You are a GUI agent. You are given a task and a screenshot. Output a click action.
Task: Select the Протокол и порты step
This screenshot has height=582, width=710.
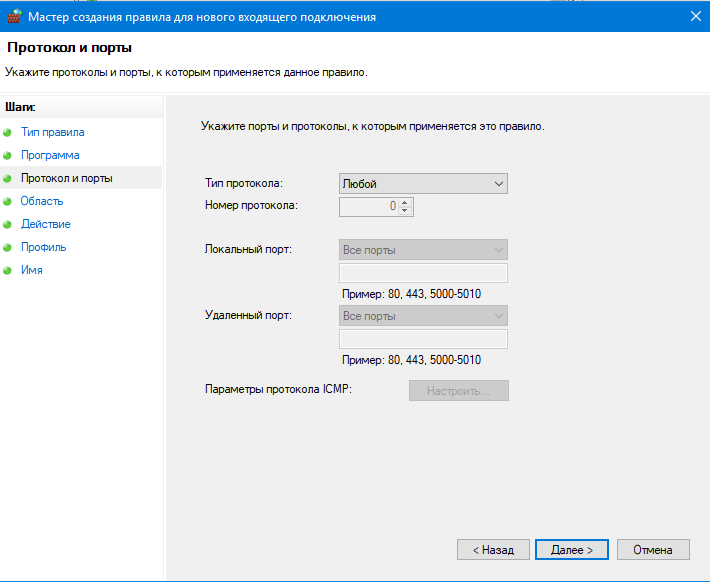pos(66,178)
